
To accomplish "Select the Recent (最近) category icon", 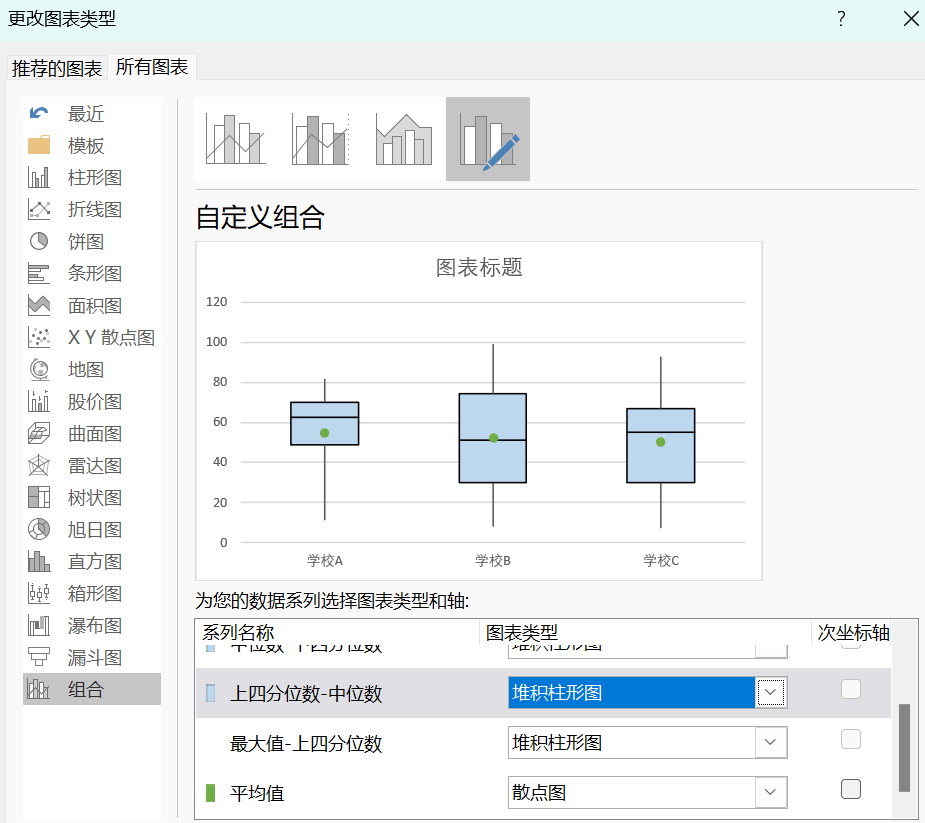I will pyautogui.click(x=39, y=113).
